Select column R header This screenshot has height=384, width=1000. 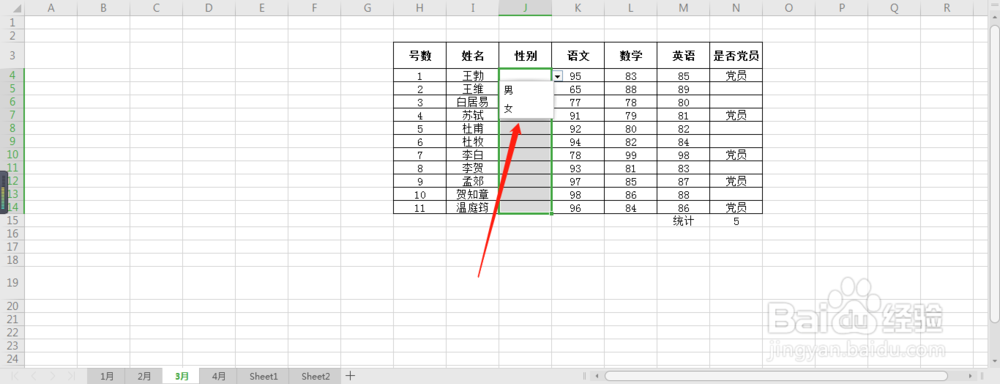(946, 8)
